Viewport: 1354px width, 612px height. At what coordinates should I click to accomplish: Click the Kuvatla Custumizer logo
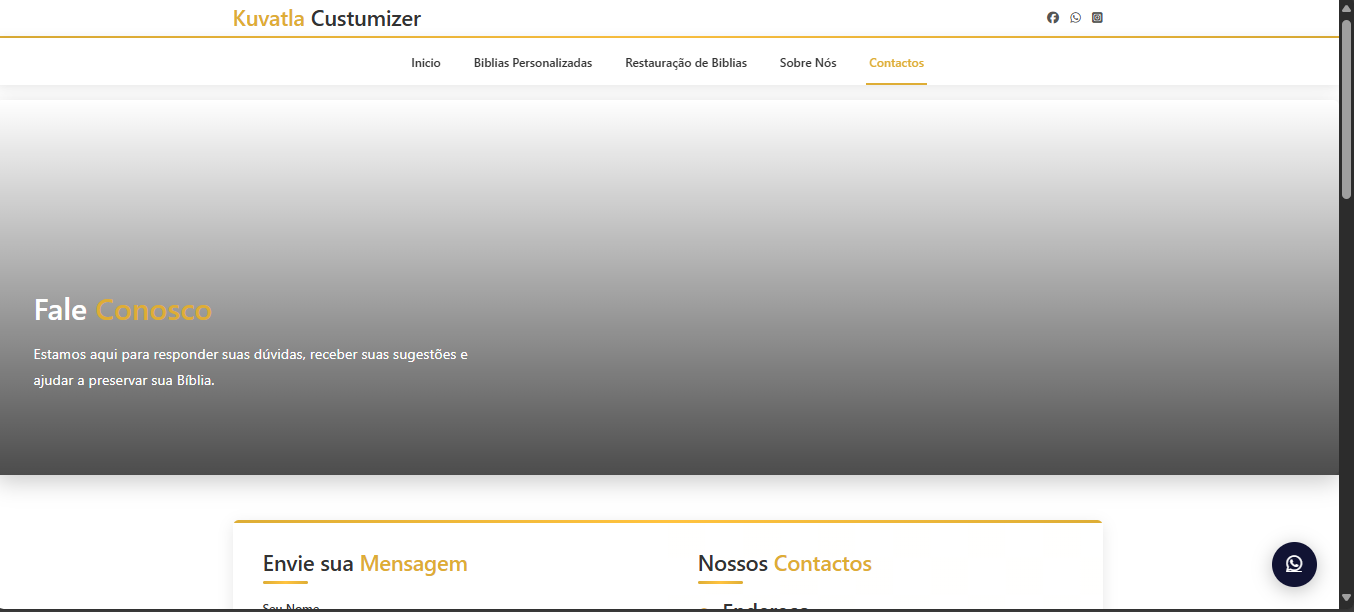[x=326, y=19]
